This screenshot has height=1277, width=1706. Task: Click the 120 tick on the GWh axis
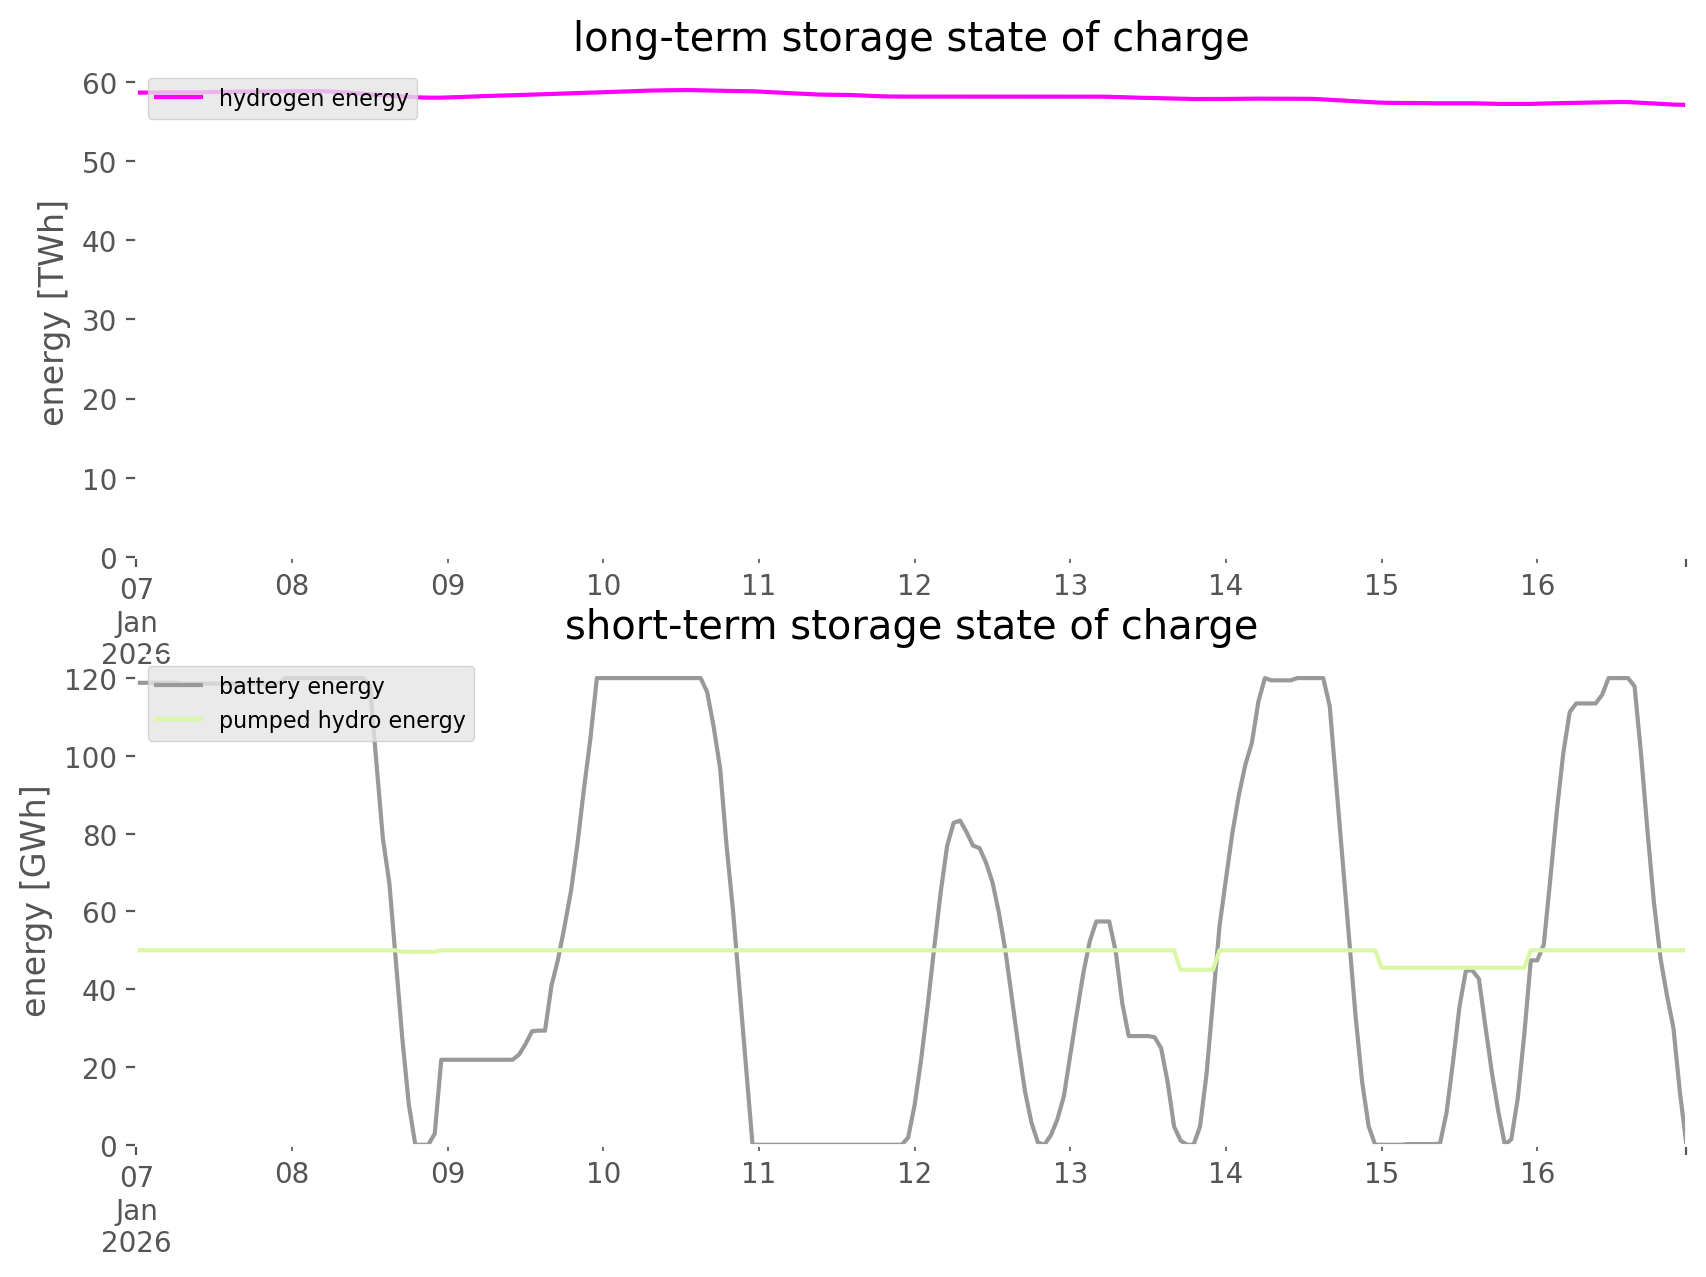[91, 680]
